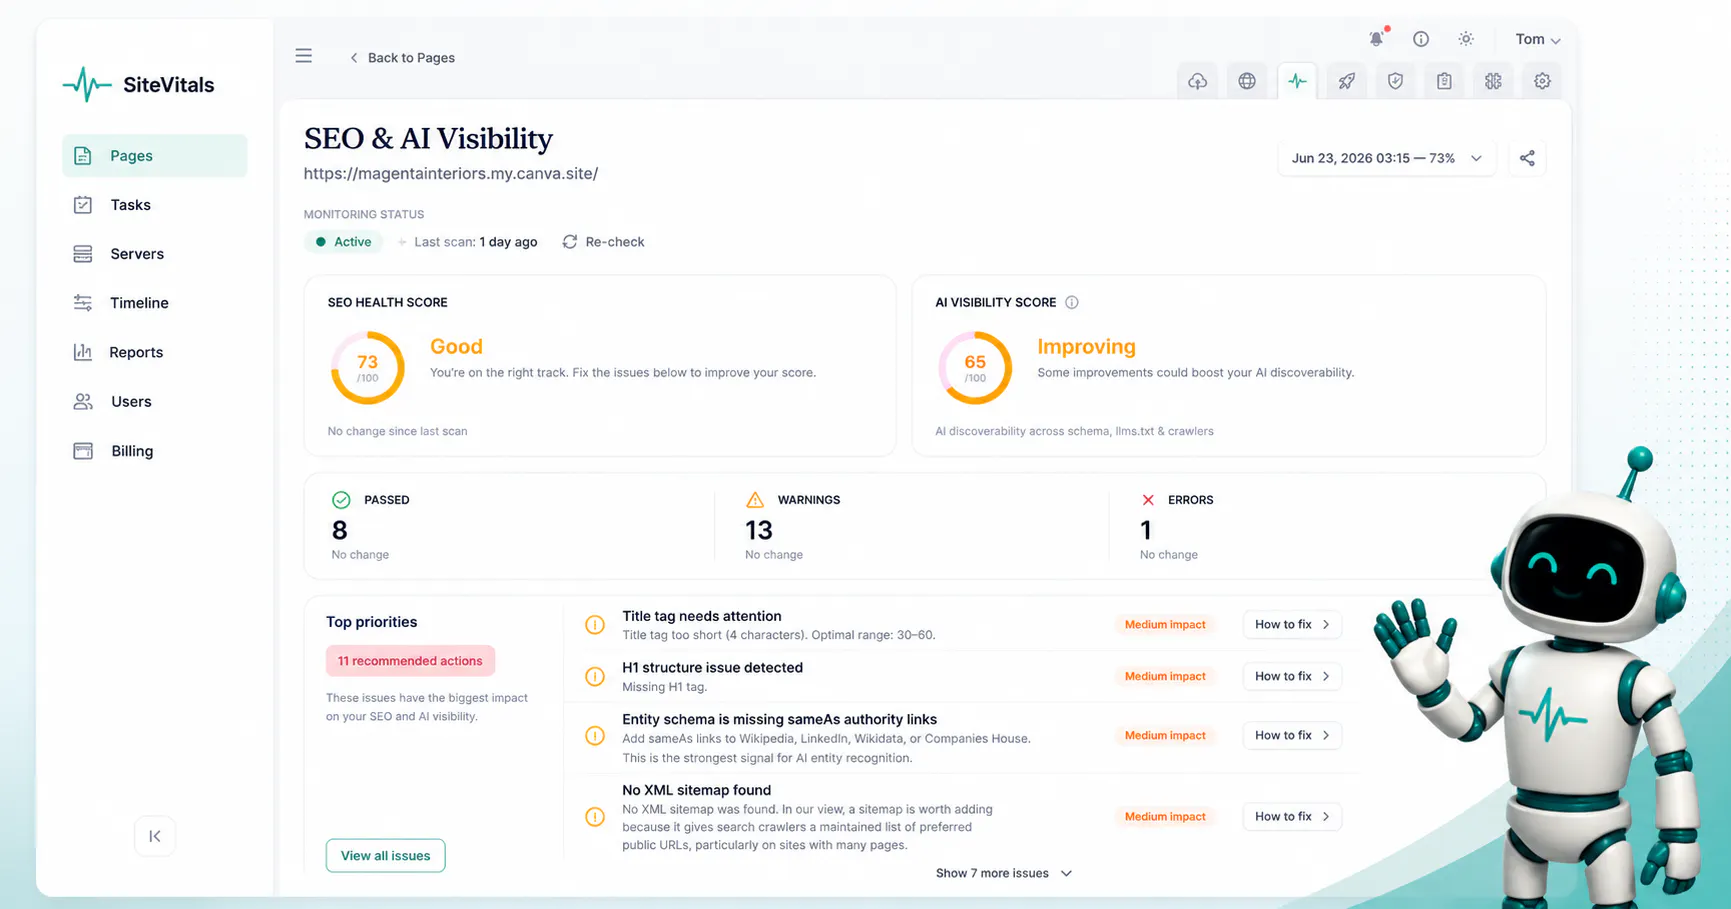Open the cloud upload tab icon
The width and height of the screenshot is (1731, 909).
point(1197,81)
